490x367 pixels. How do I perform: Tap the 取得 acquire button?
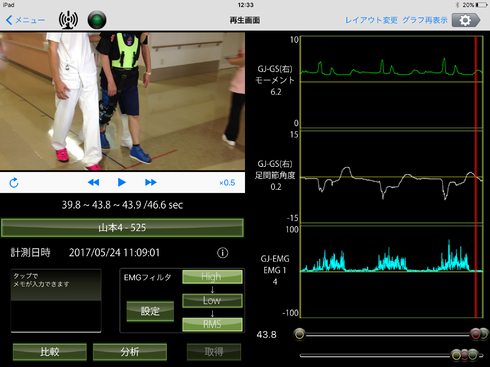pyautogui.click(x=214, y=352)
